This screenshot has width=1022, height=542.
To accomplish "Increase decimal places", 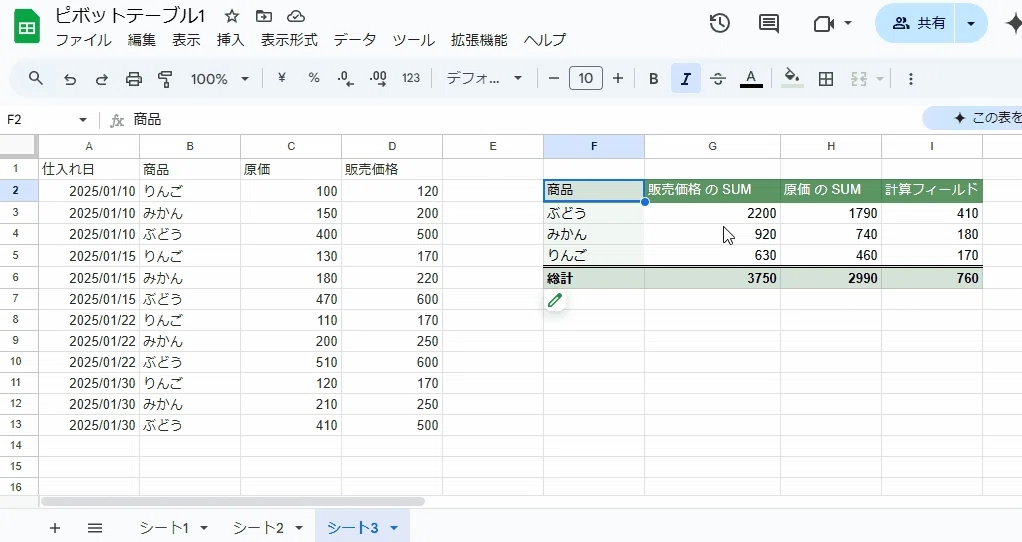I will point(378,79).
